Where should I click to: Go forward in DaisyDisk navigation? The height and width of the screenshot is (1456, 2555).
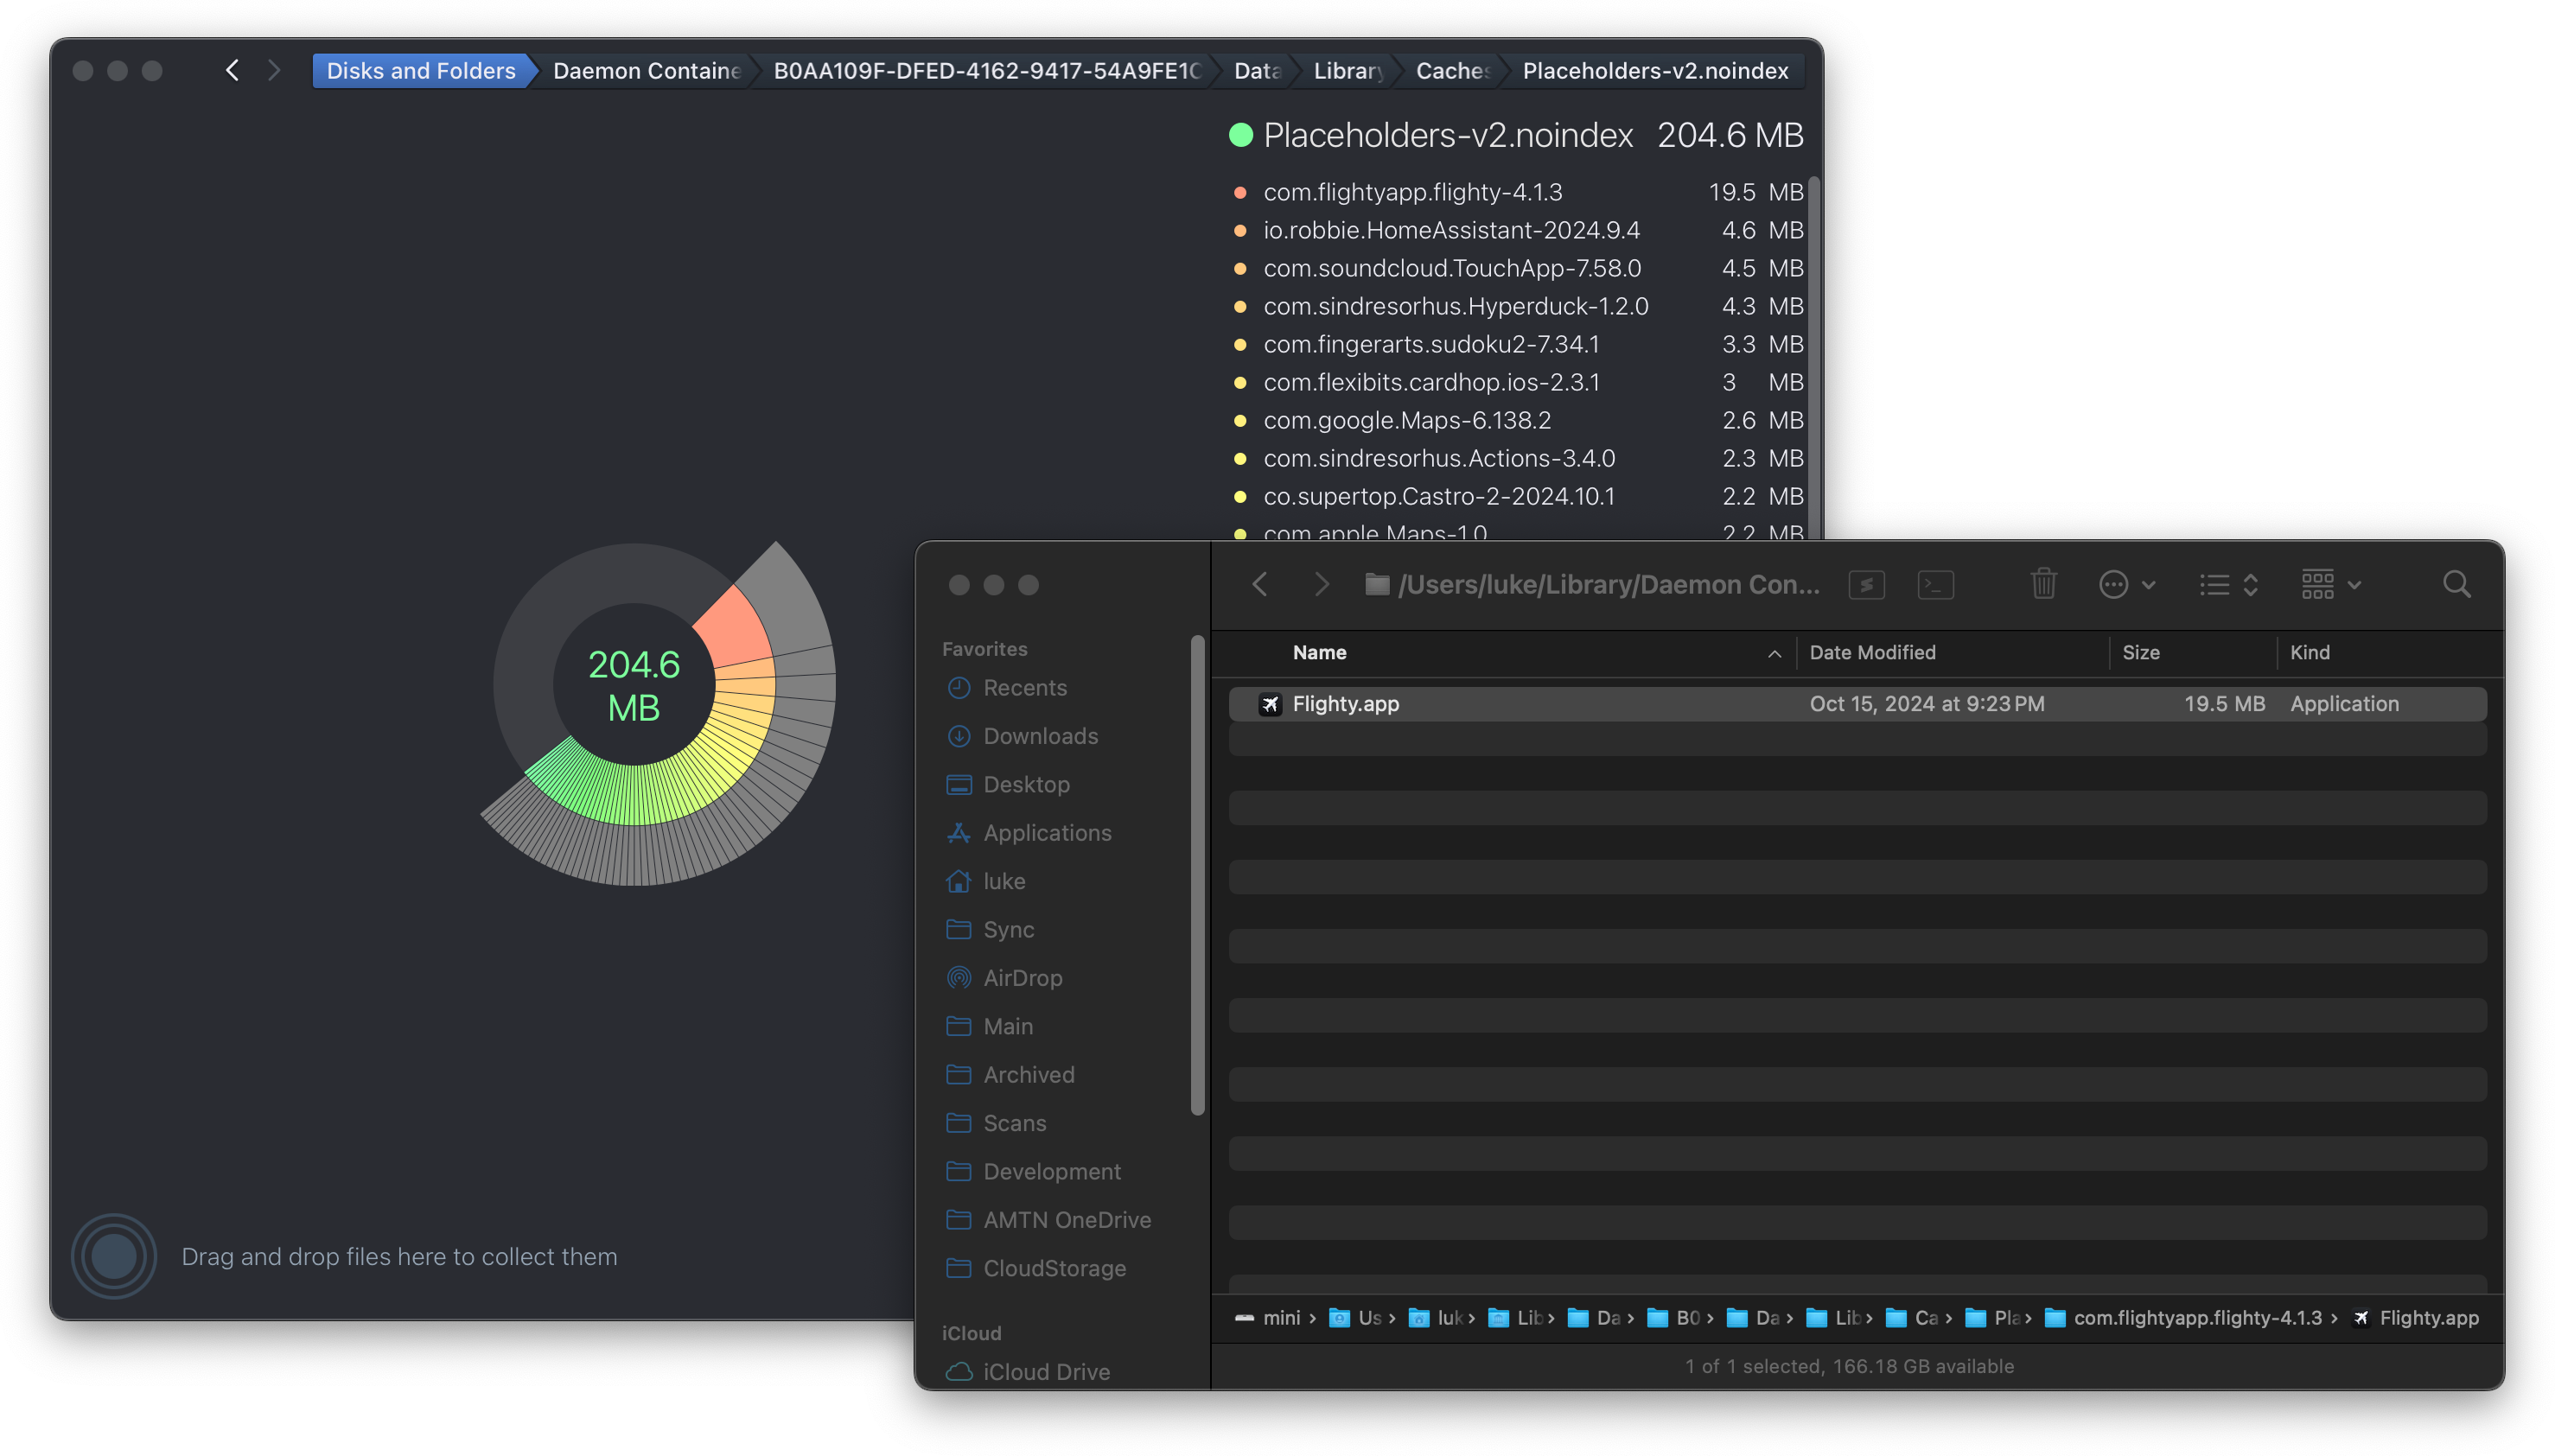[274, 71]
